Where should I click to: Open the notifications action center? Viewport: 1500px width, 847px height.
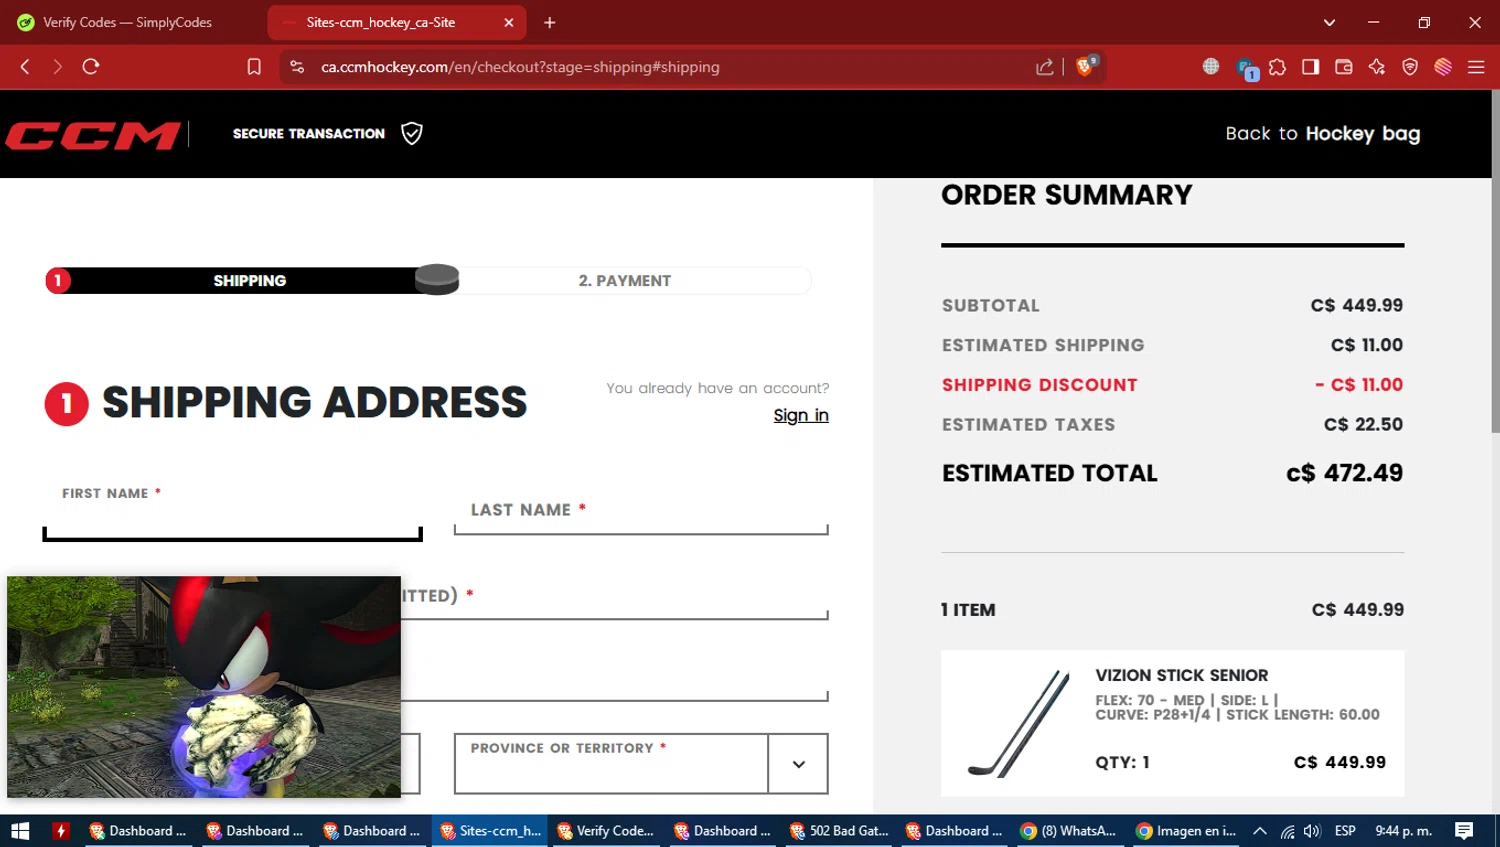click(1464, 831)
